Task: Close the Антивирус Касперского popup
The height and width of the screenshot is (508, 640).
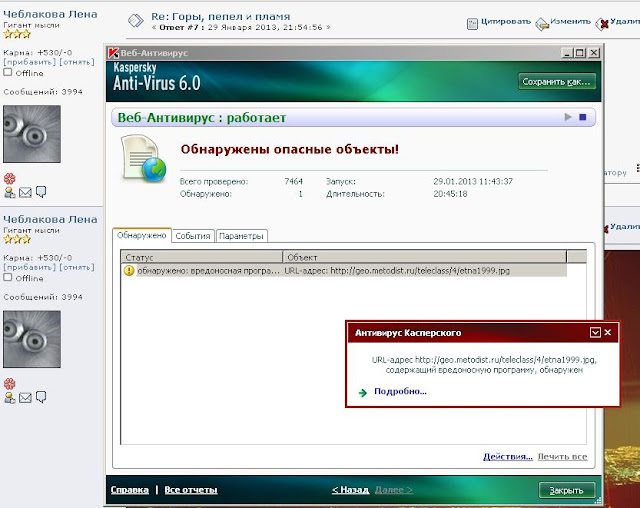Action: tap(608, 333)
